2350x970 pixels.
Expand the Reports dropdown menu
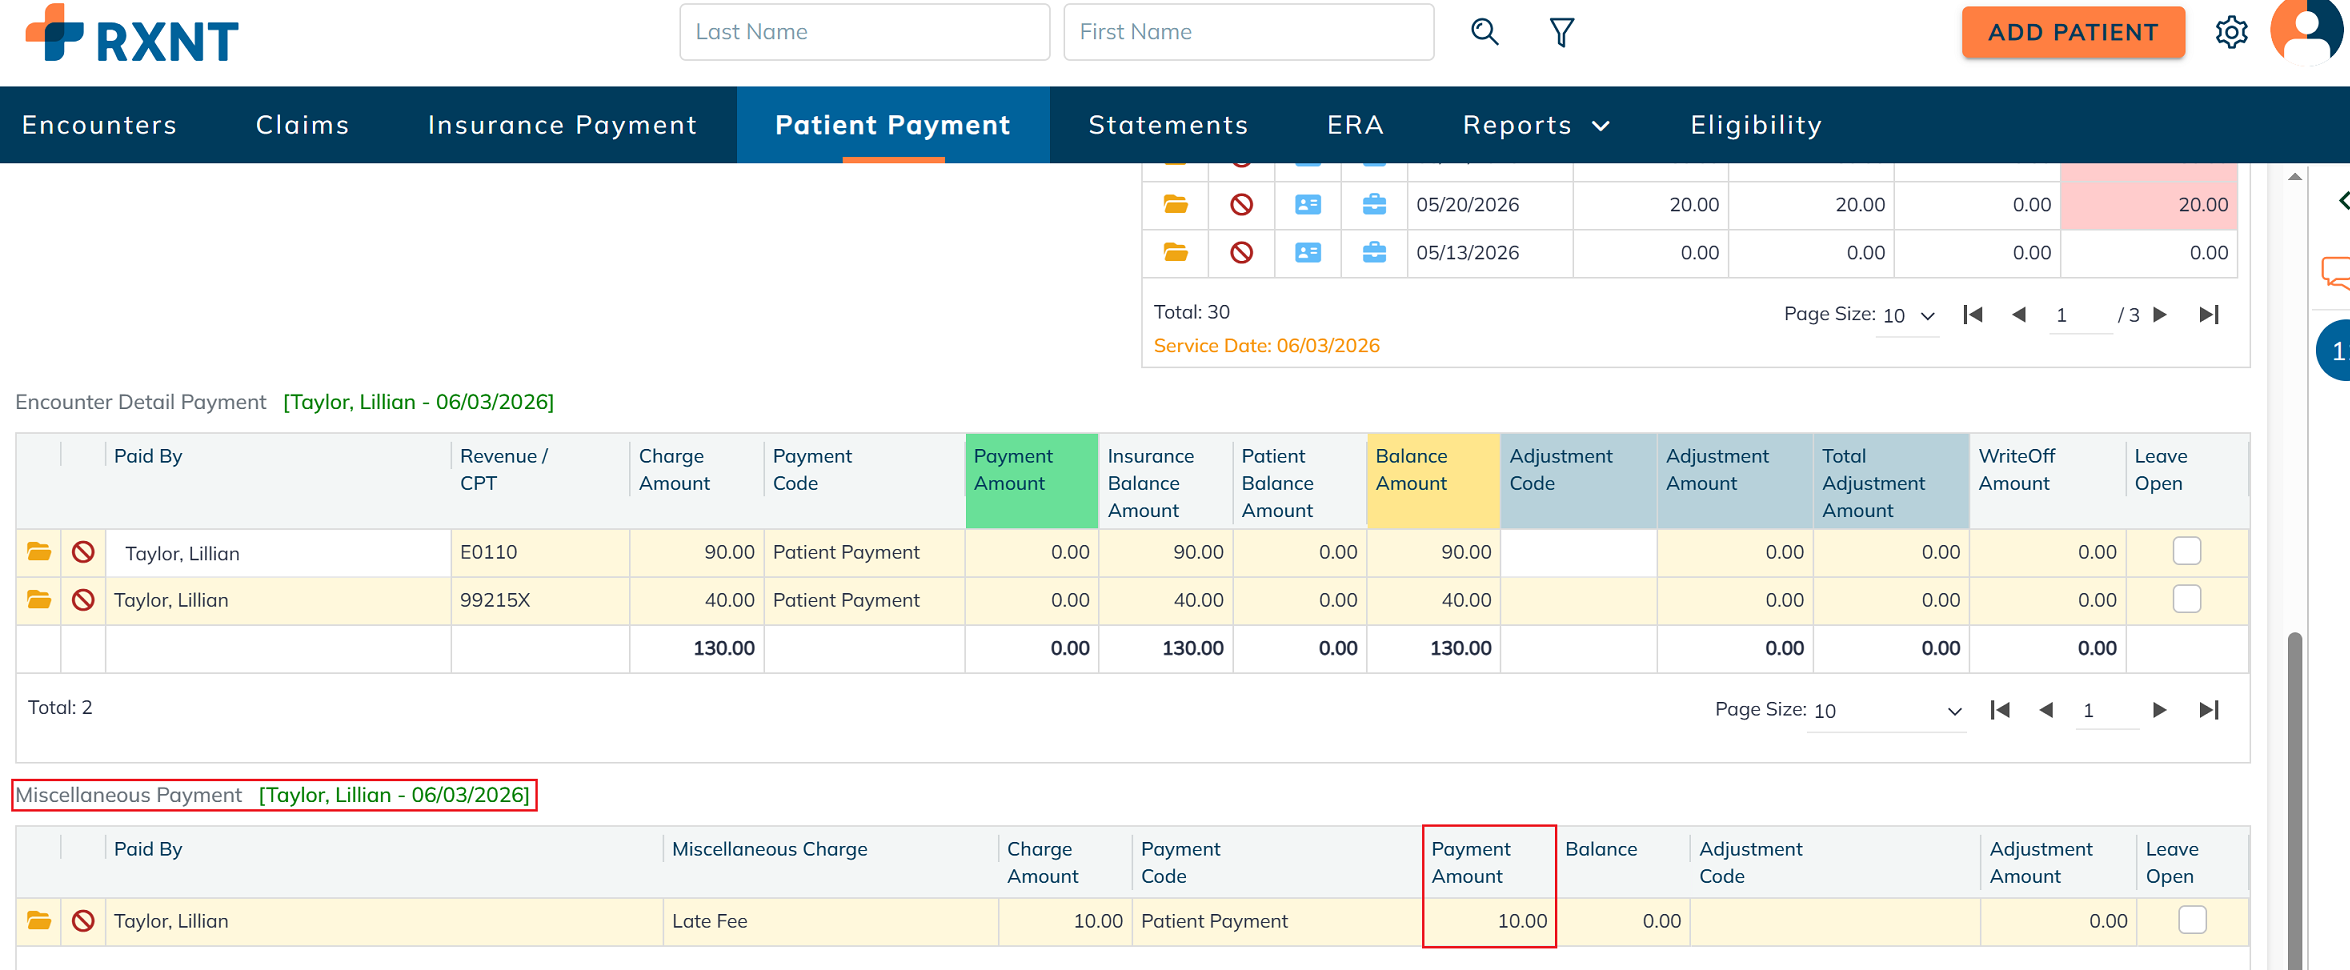point(1536,125)
